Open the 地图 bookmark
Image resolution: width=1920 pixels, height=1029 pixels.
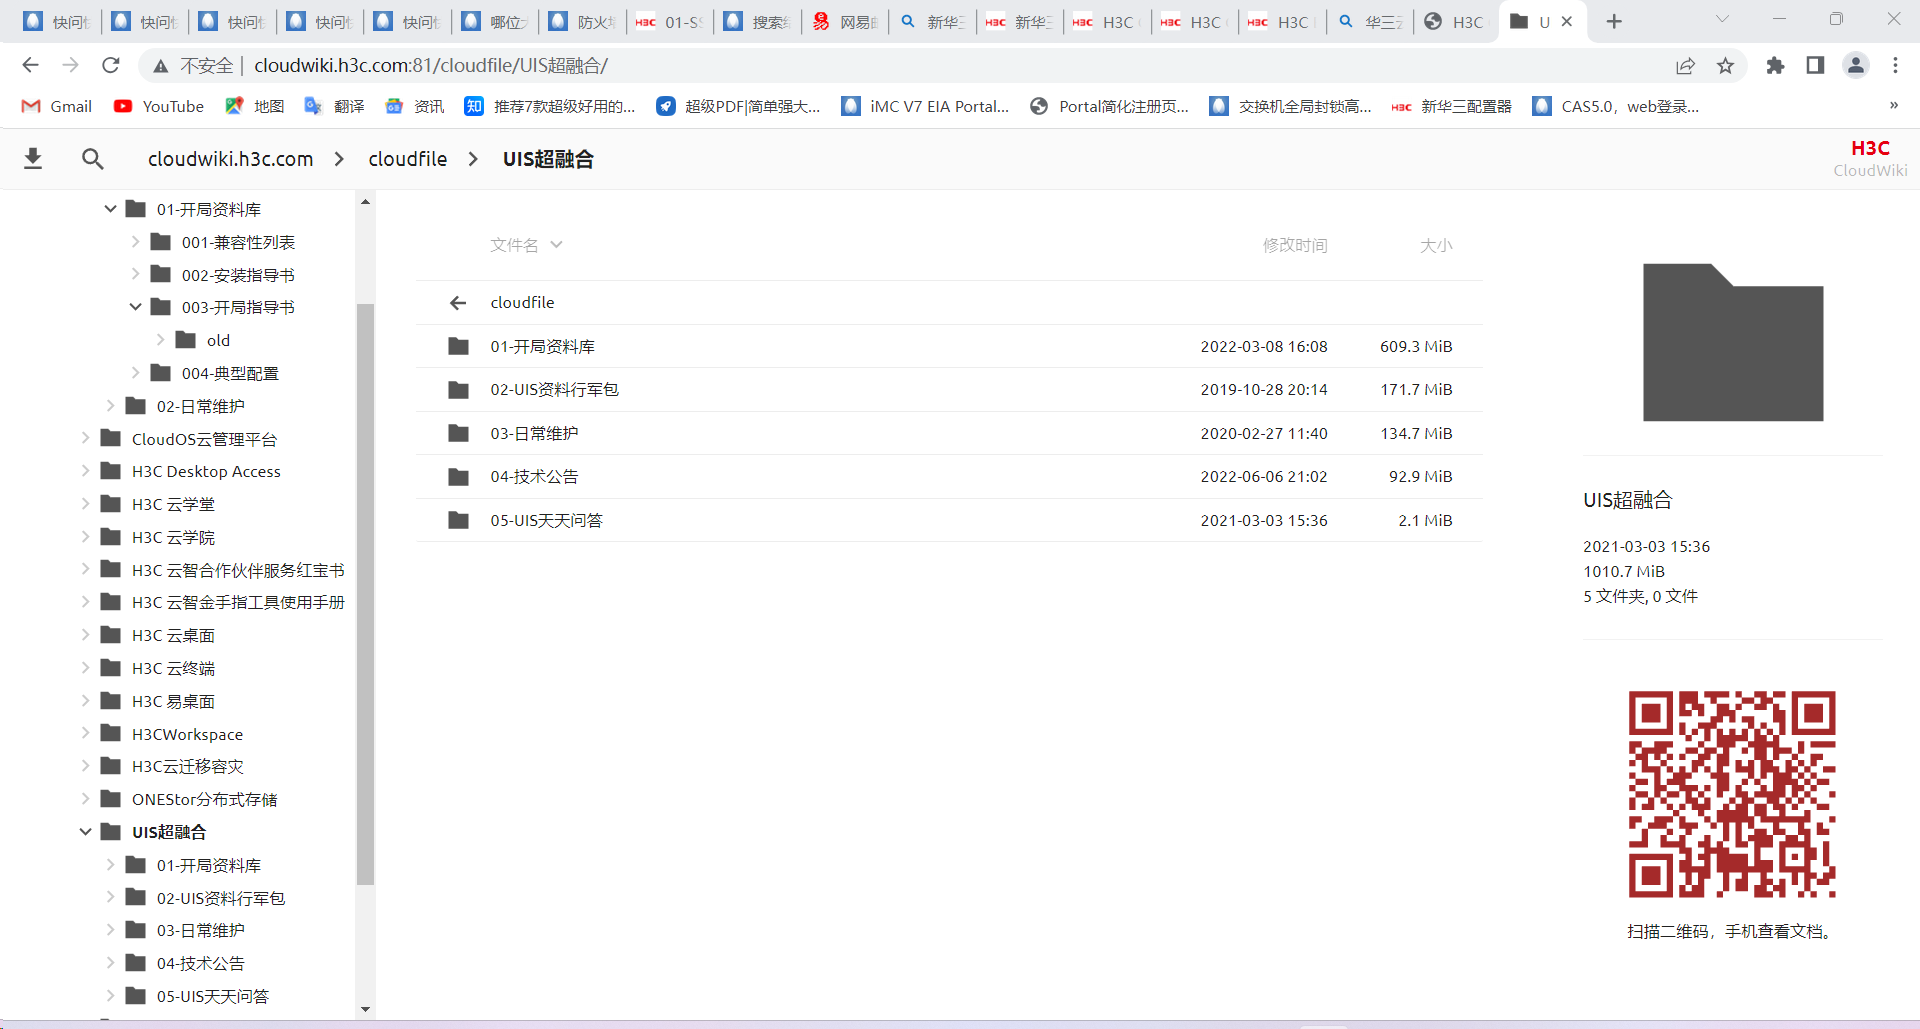(x=255, y=106)
